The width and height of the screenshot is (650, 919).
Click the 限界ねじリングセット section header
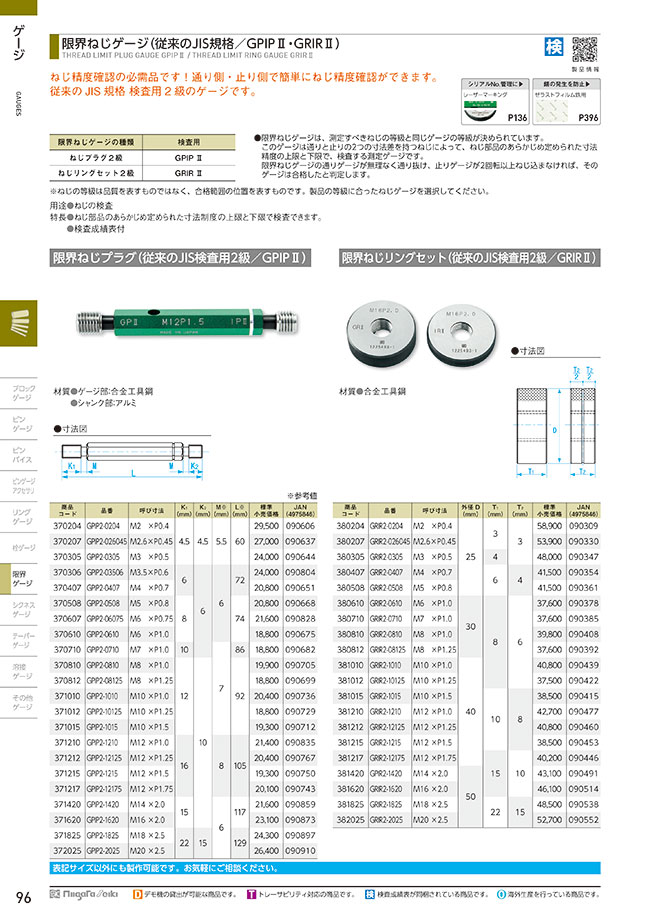[x=469, y=258]
